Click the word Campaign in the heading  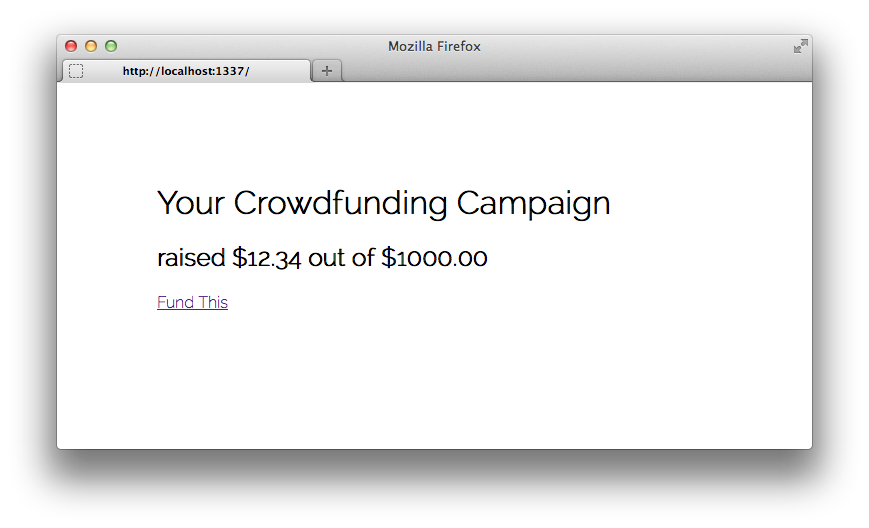(x=533, y=204)
